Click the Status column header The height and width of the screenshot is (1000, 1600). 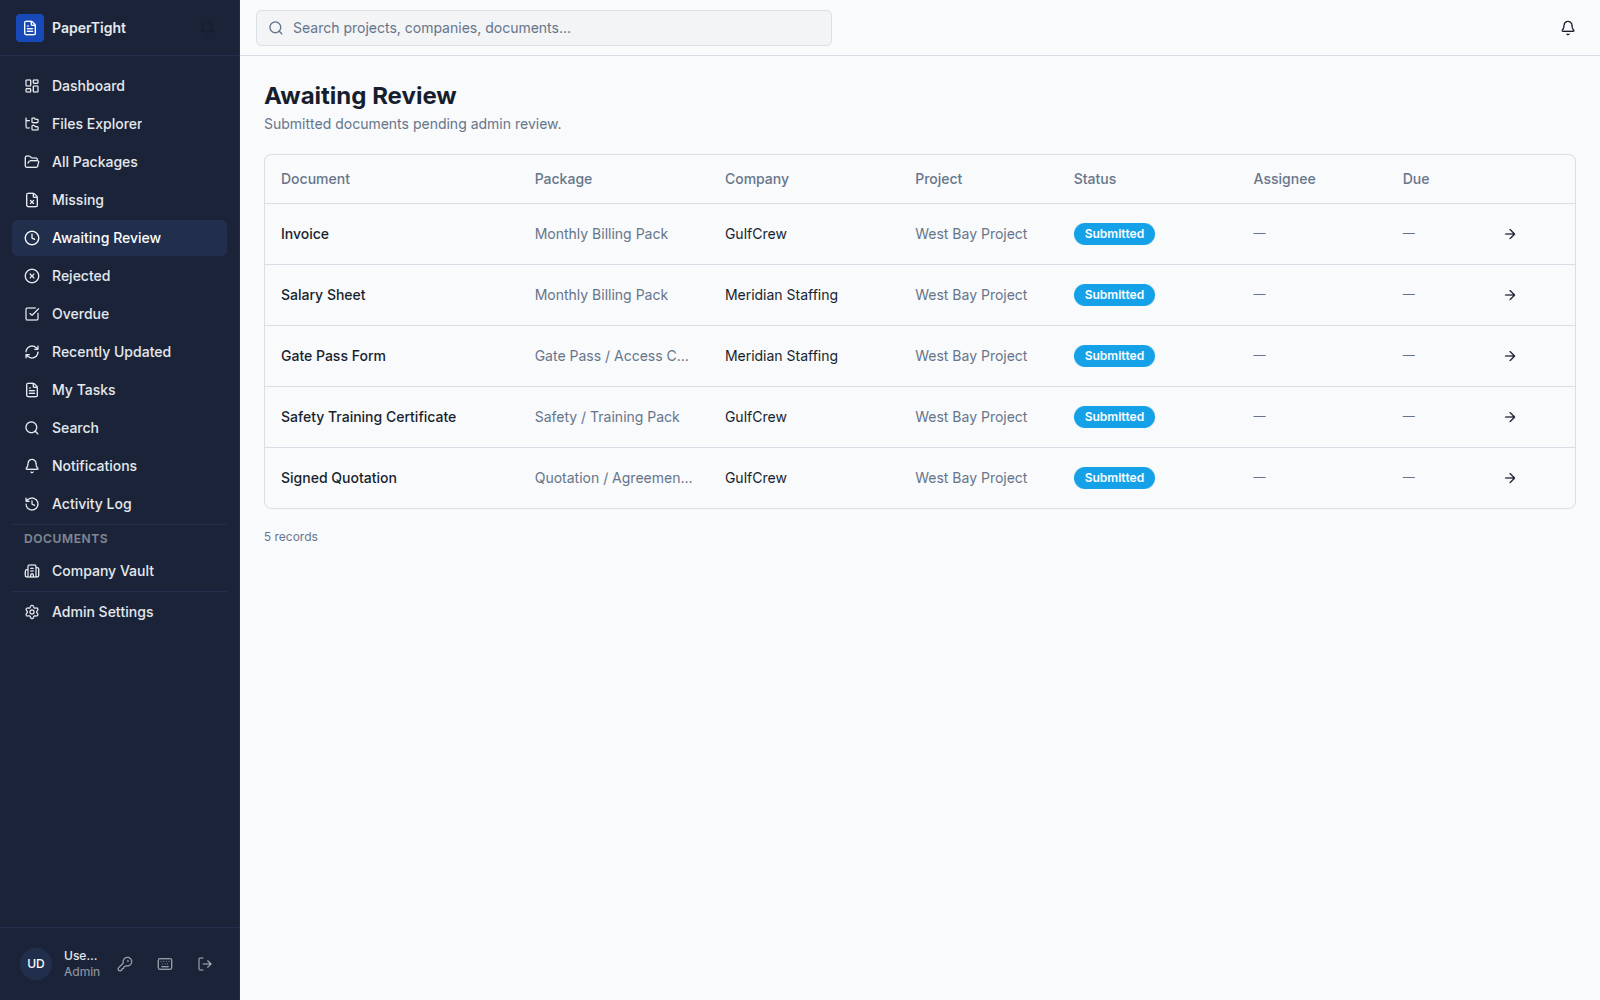1095,179
